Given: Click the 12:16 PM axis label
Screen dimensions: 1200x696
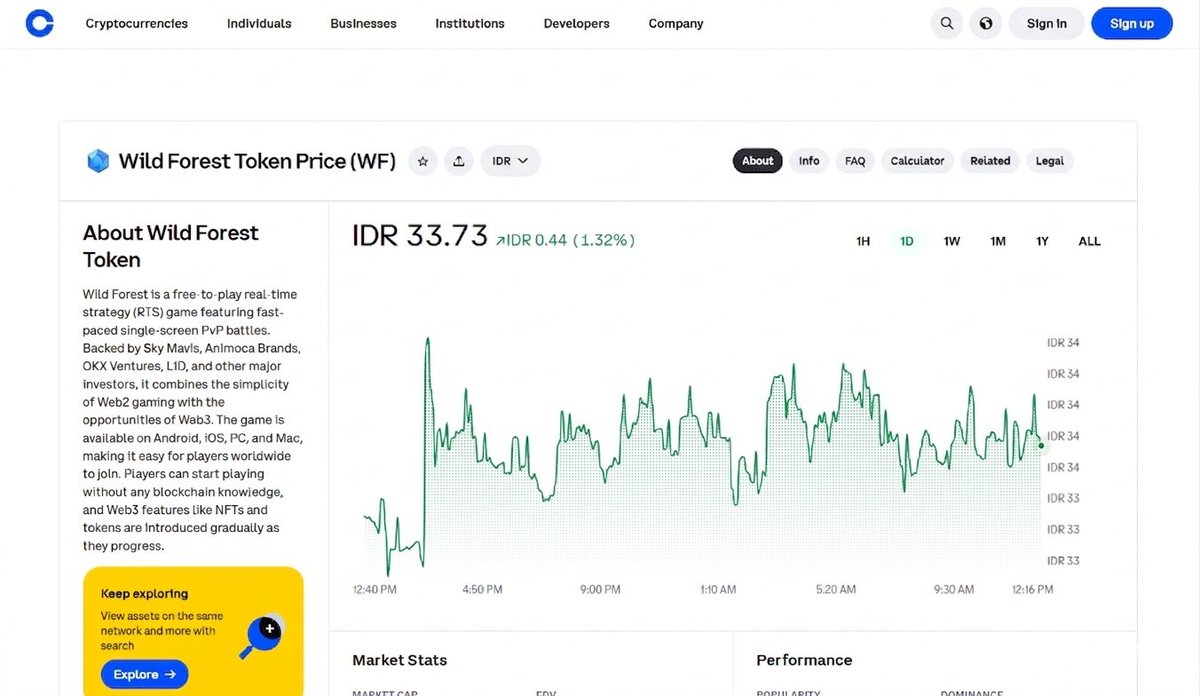Looking at the screenshot, I should [x=1032, y=590].
